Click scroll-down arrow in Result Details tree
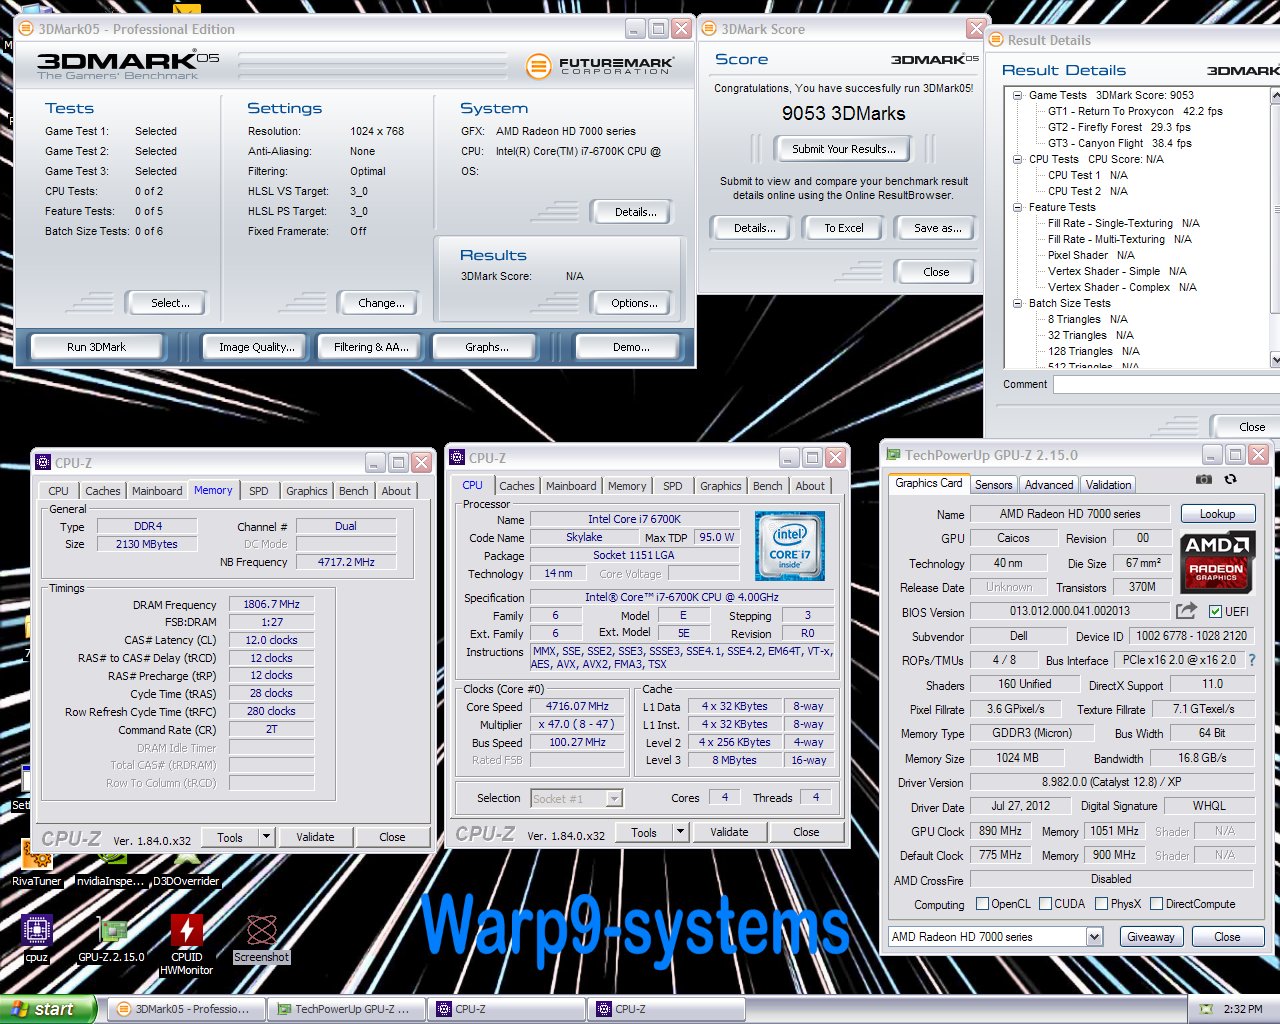Image resolution: width=1280 pixels, height=1024 pixels. [1275, 359]
